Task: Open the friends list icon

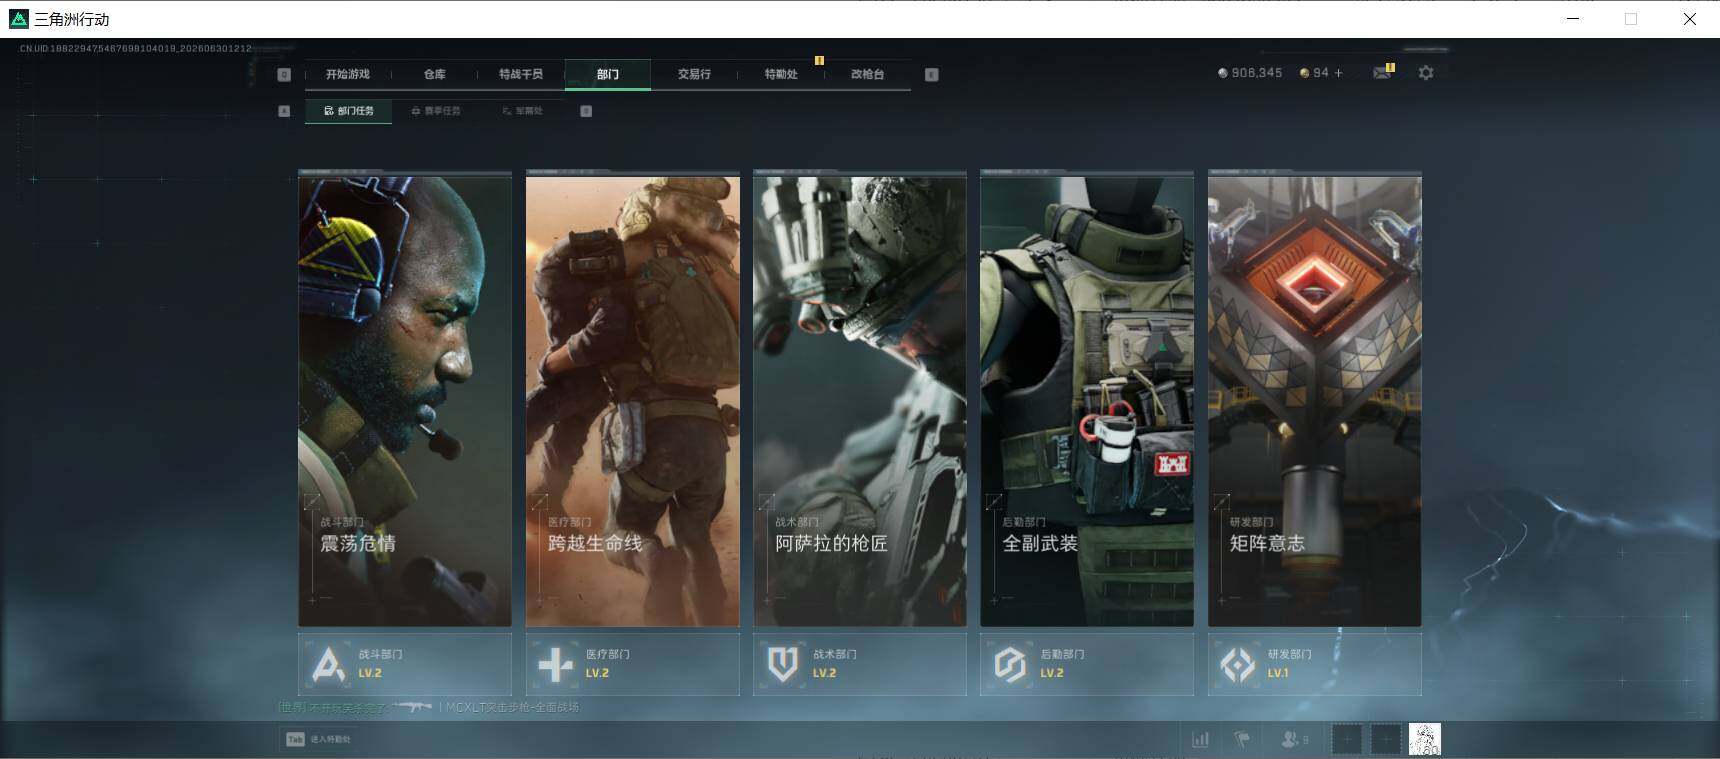Action: tap(1294, 740)
